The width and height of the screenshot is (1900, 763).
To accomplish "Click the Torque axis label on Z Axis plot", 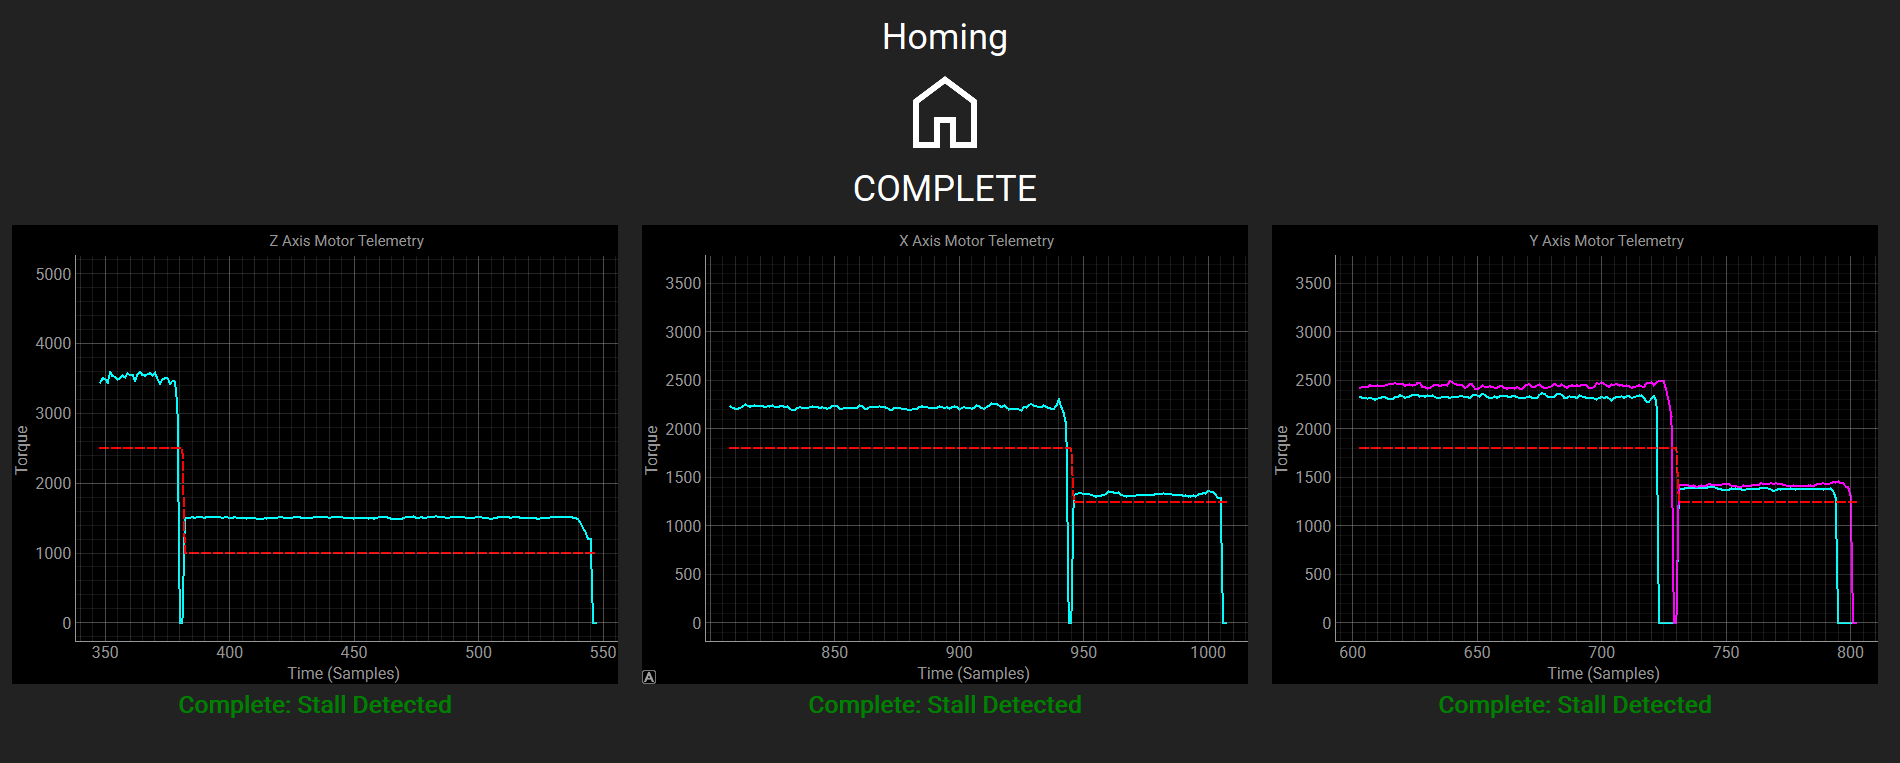I will coord(22,449).
